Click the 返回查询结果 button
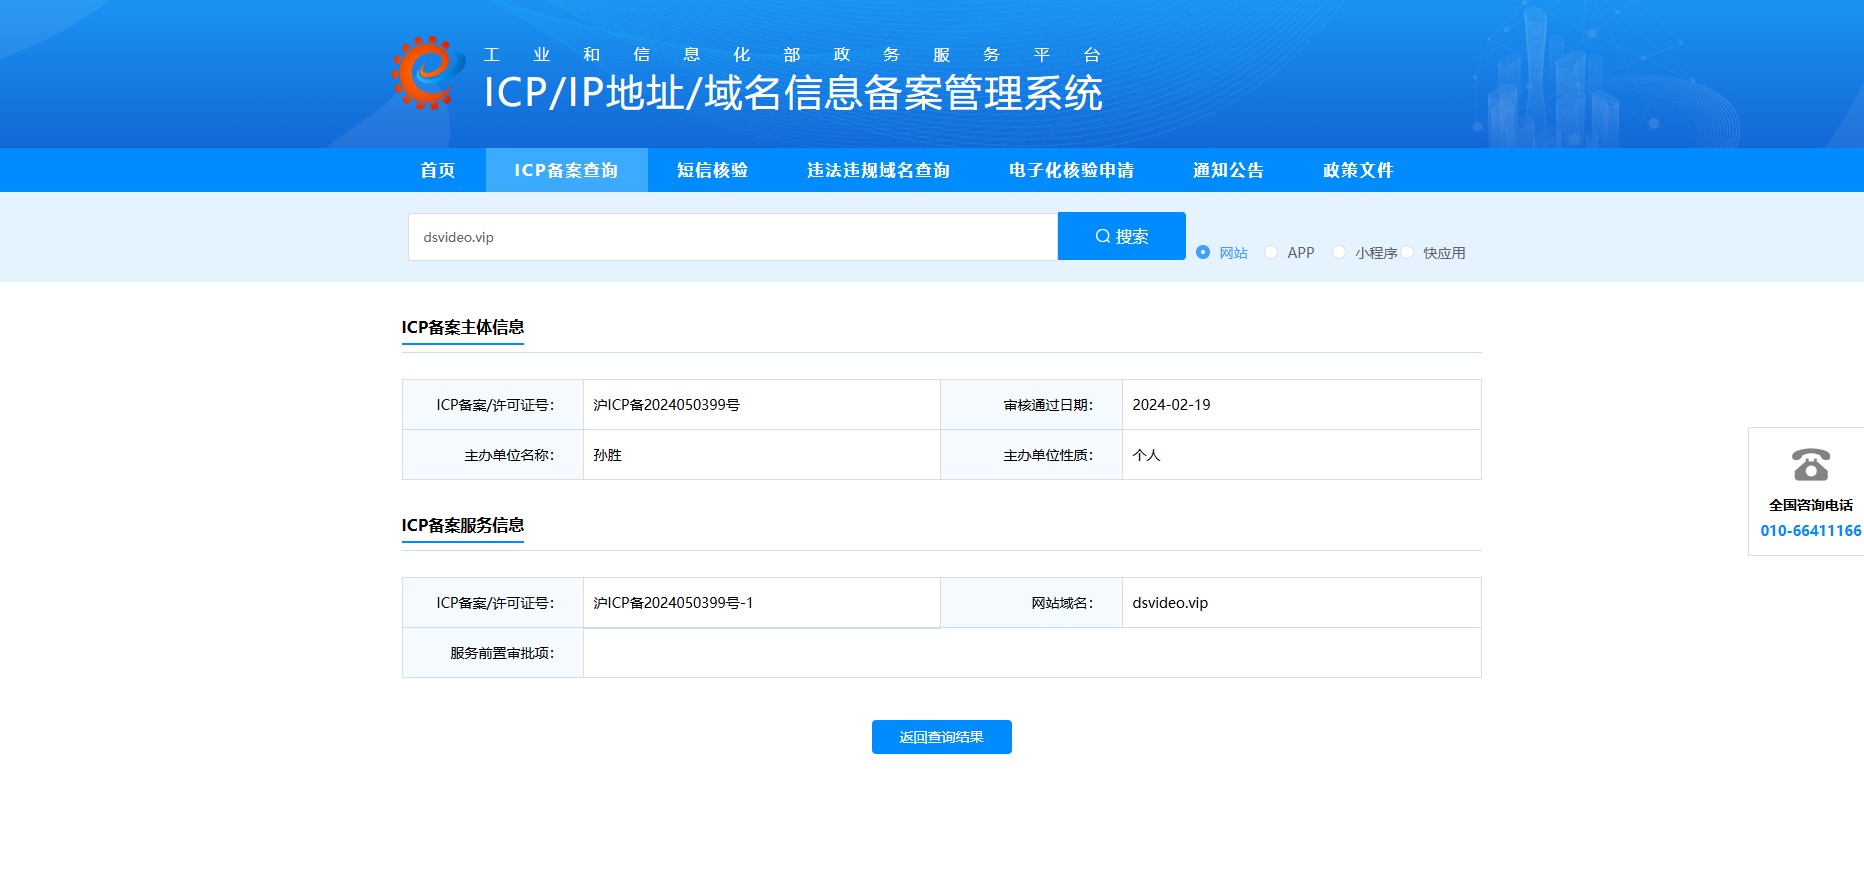Screen dimensions: 1864x888 click(x=942, y=737)
